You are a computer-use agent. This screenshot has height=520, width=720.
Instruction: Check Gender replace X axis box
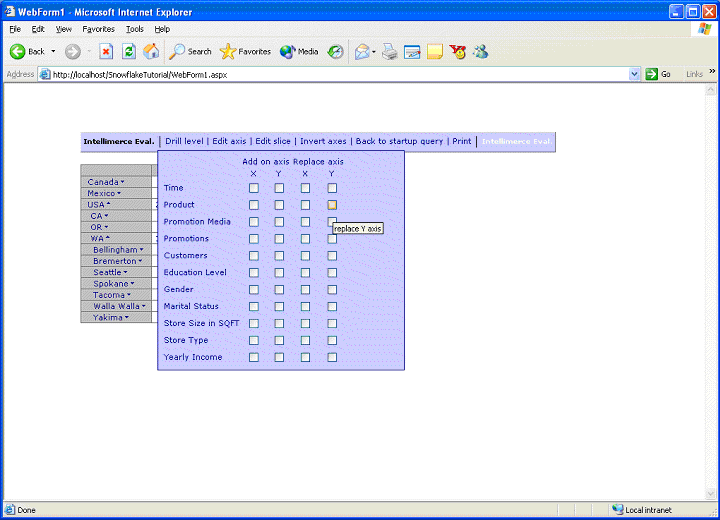305,290
